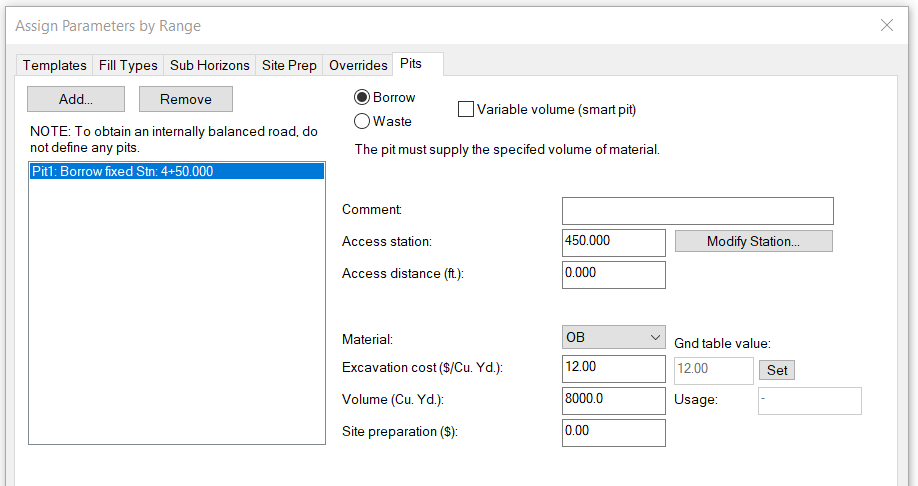Click the Excavation cost field
This screenshot has width=918, height=486.
point(614,368)
